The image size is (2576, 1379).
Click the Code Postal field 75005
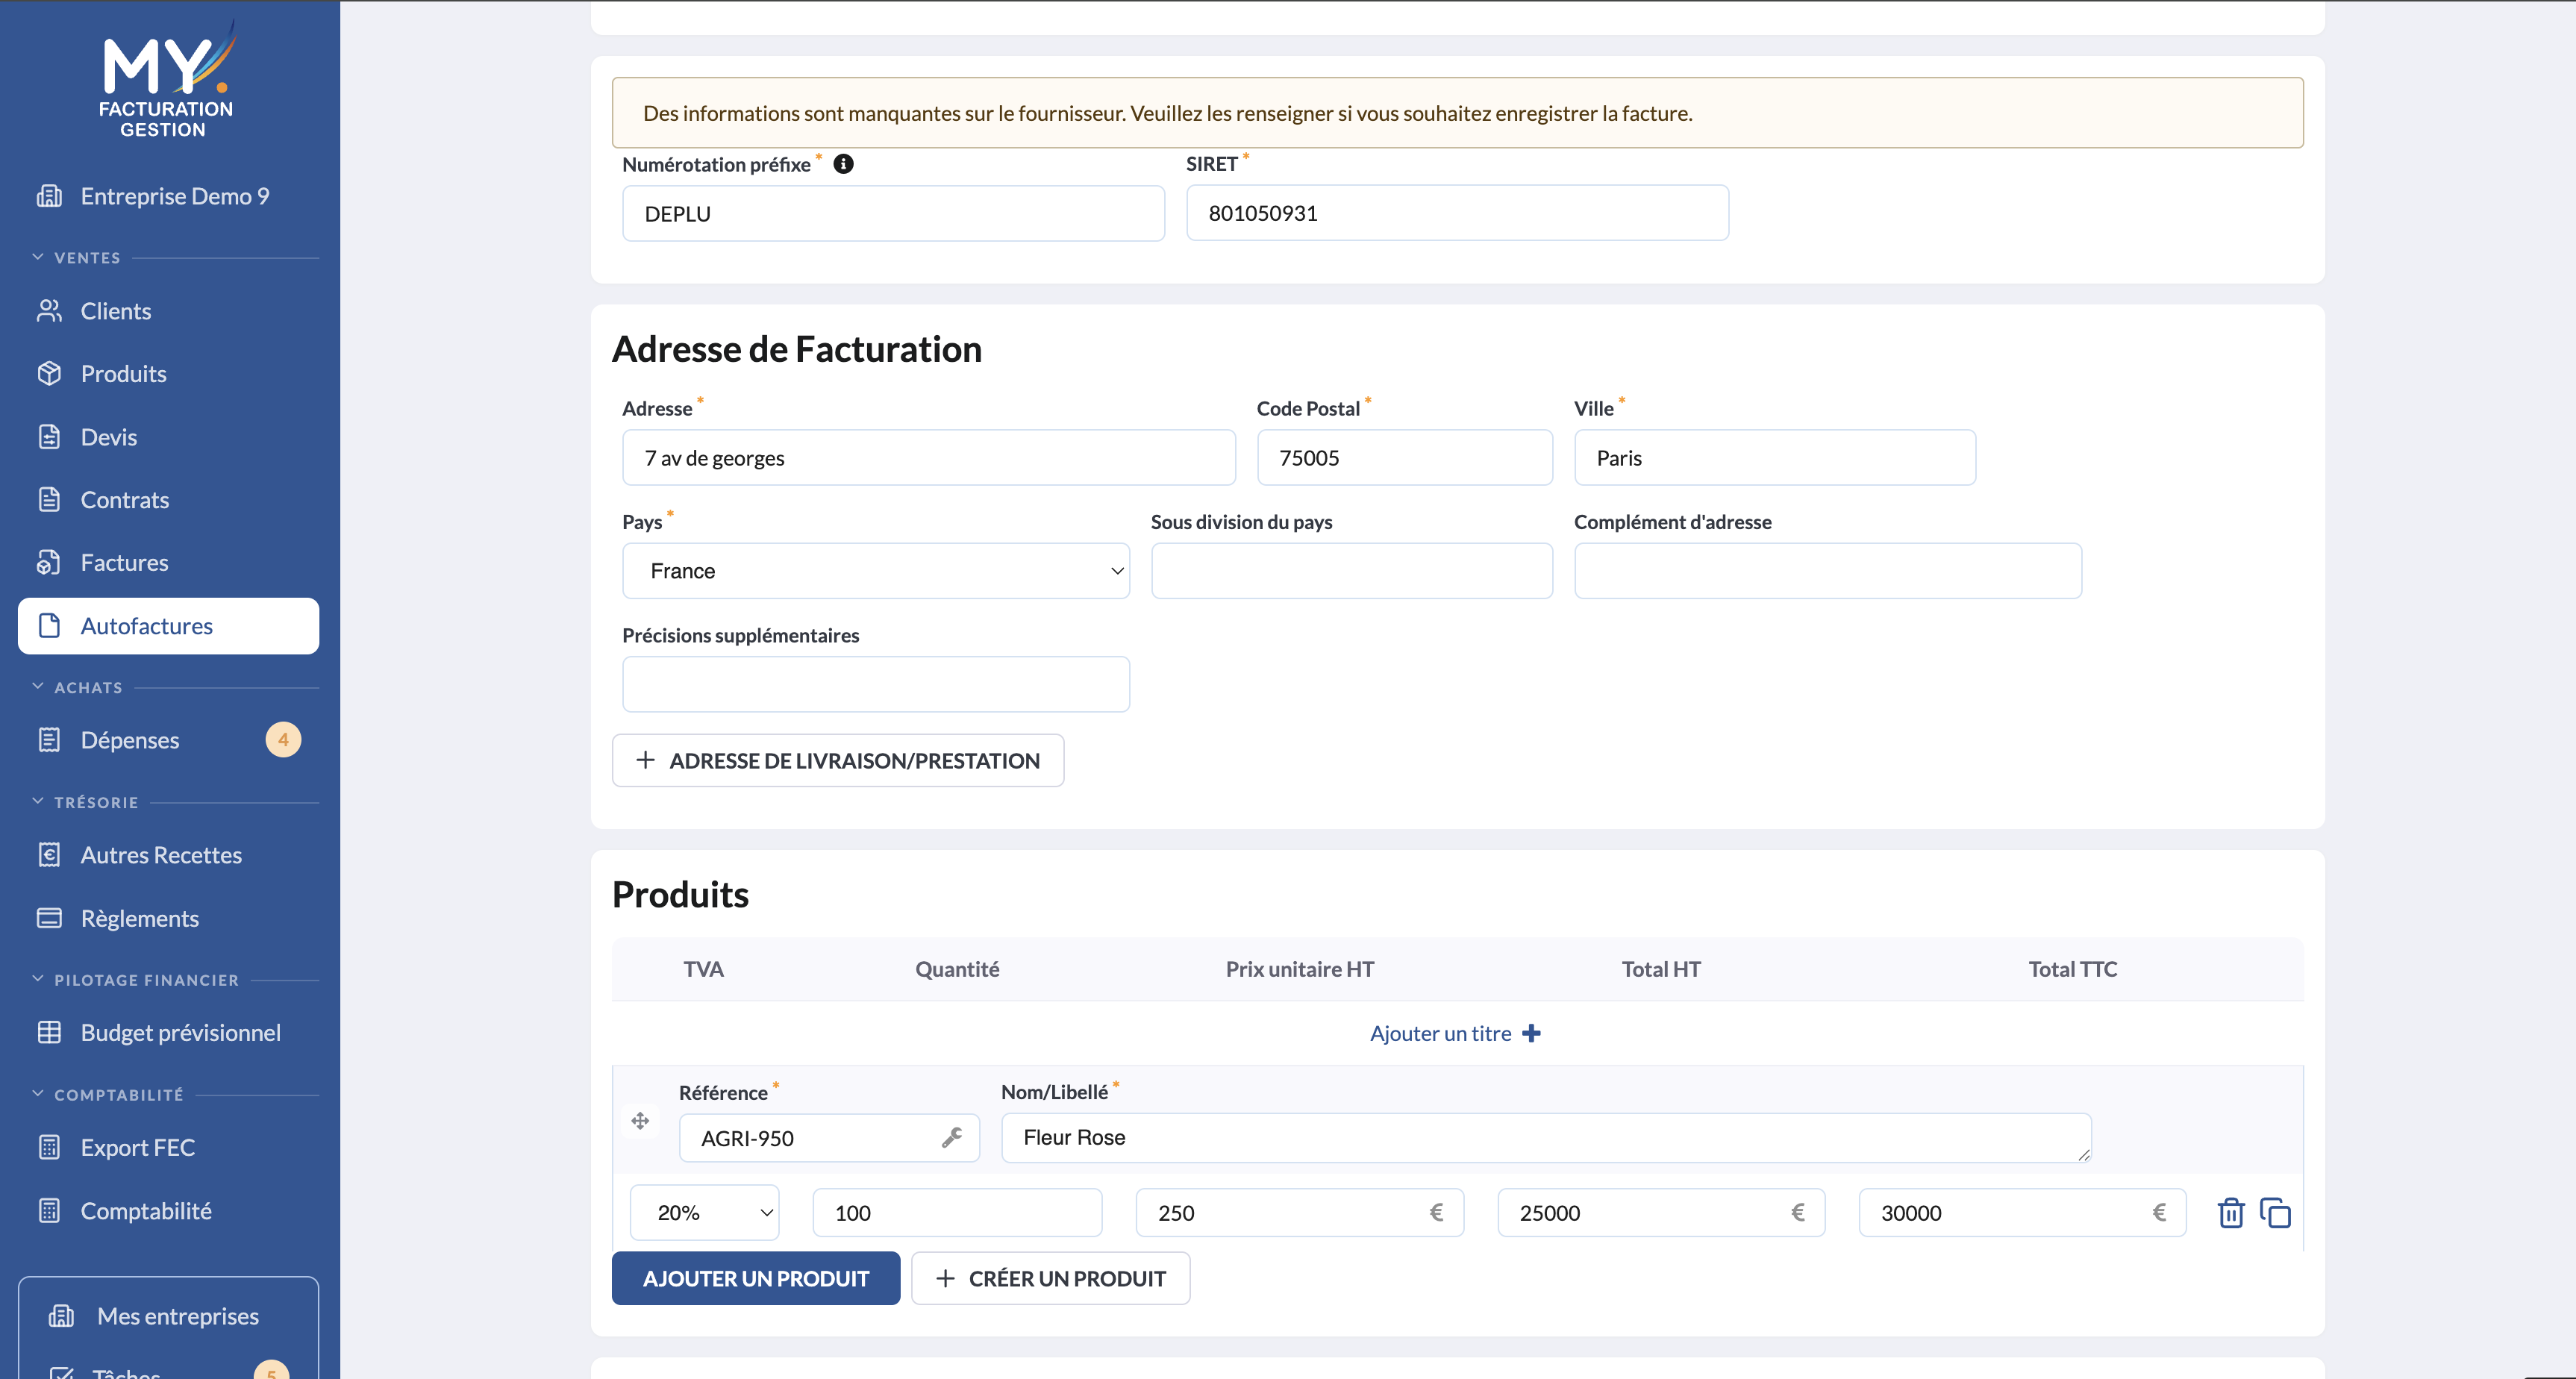(1404, 458)
